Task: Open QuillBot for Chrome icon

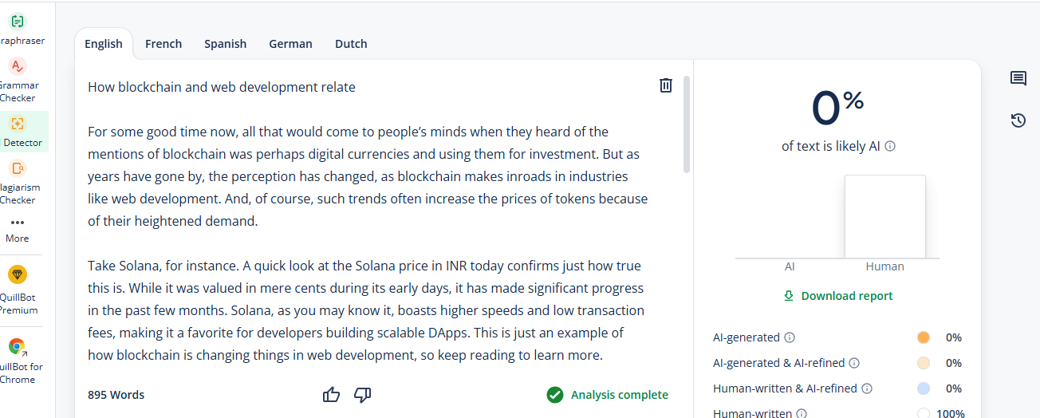Action: [17, 346]
